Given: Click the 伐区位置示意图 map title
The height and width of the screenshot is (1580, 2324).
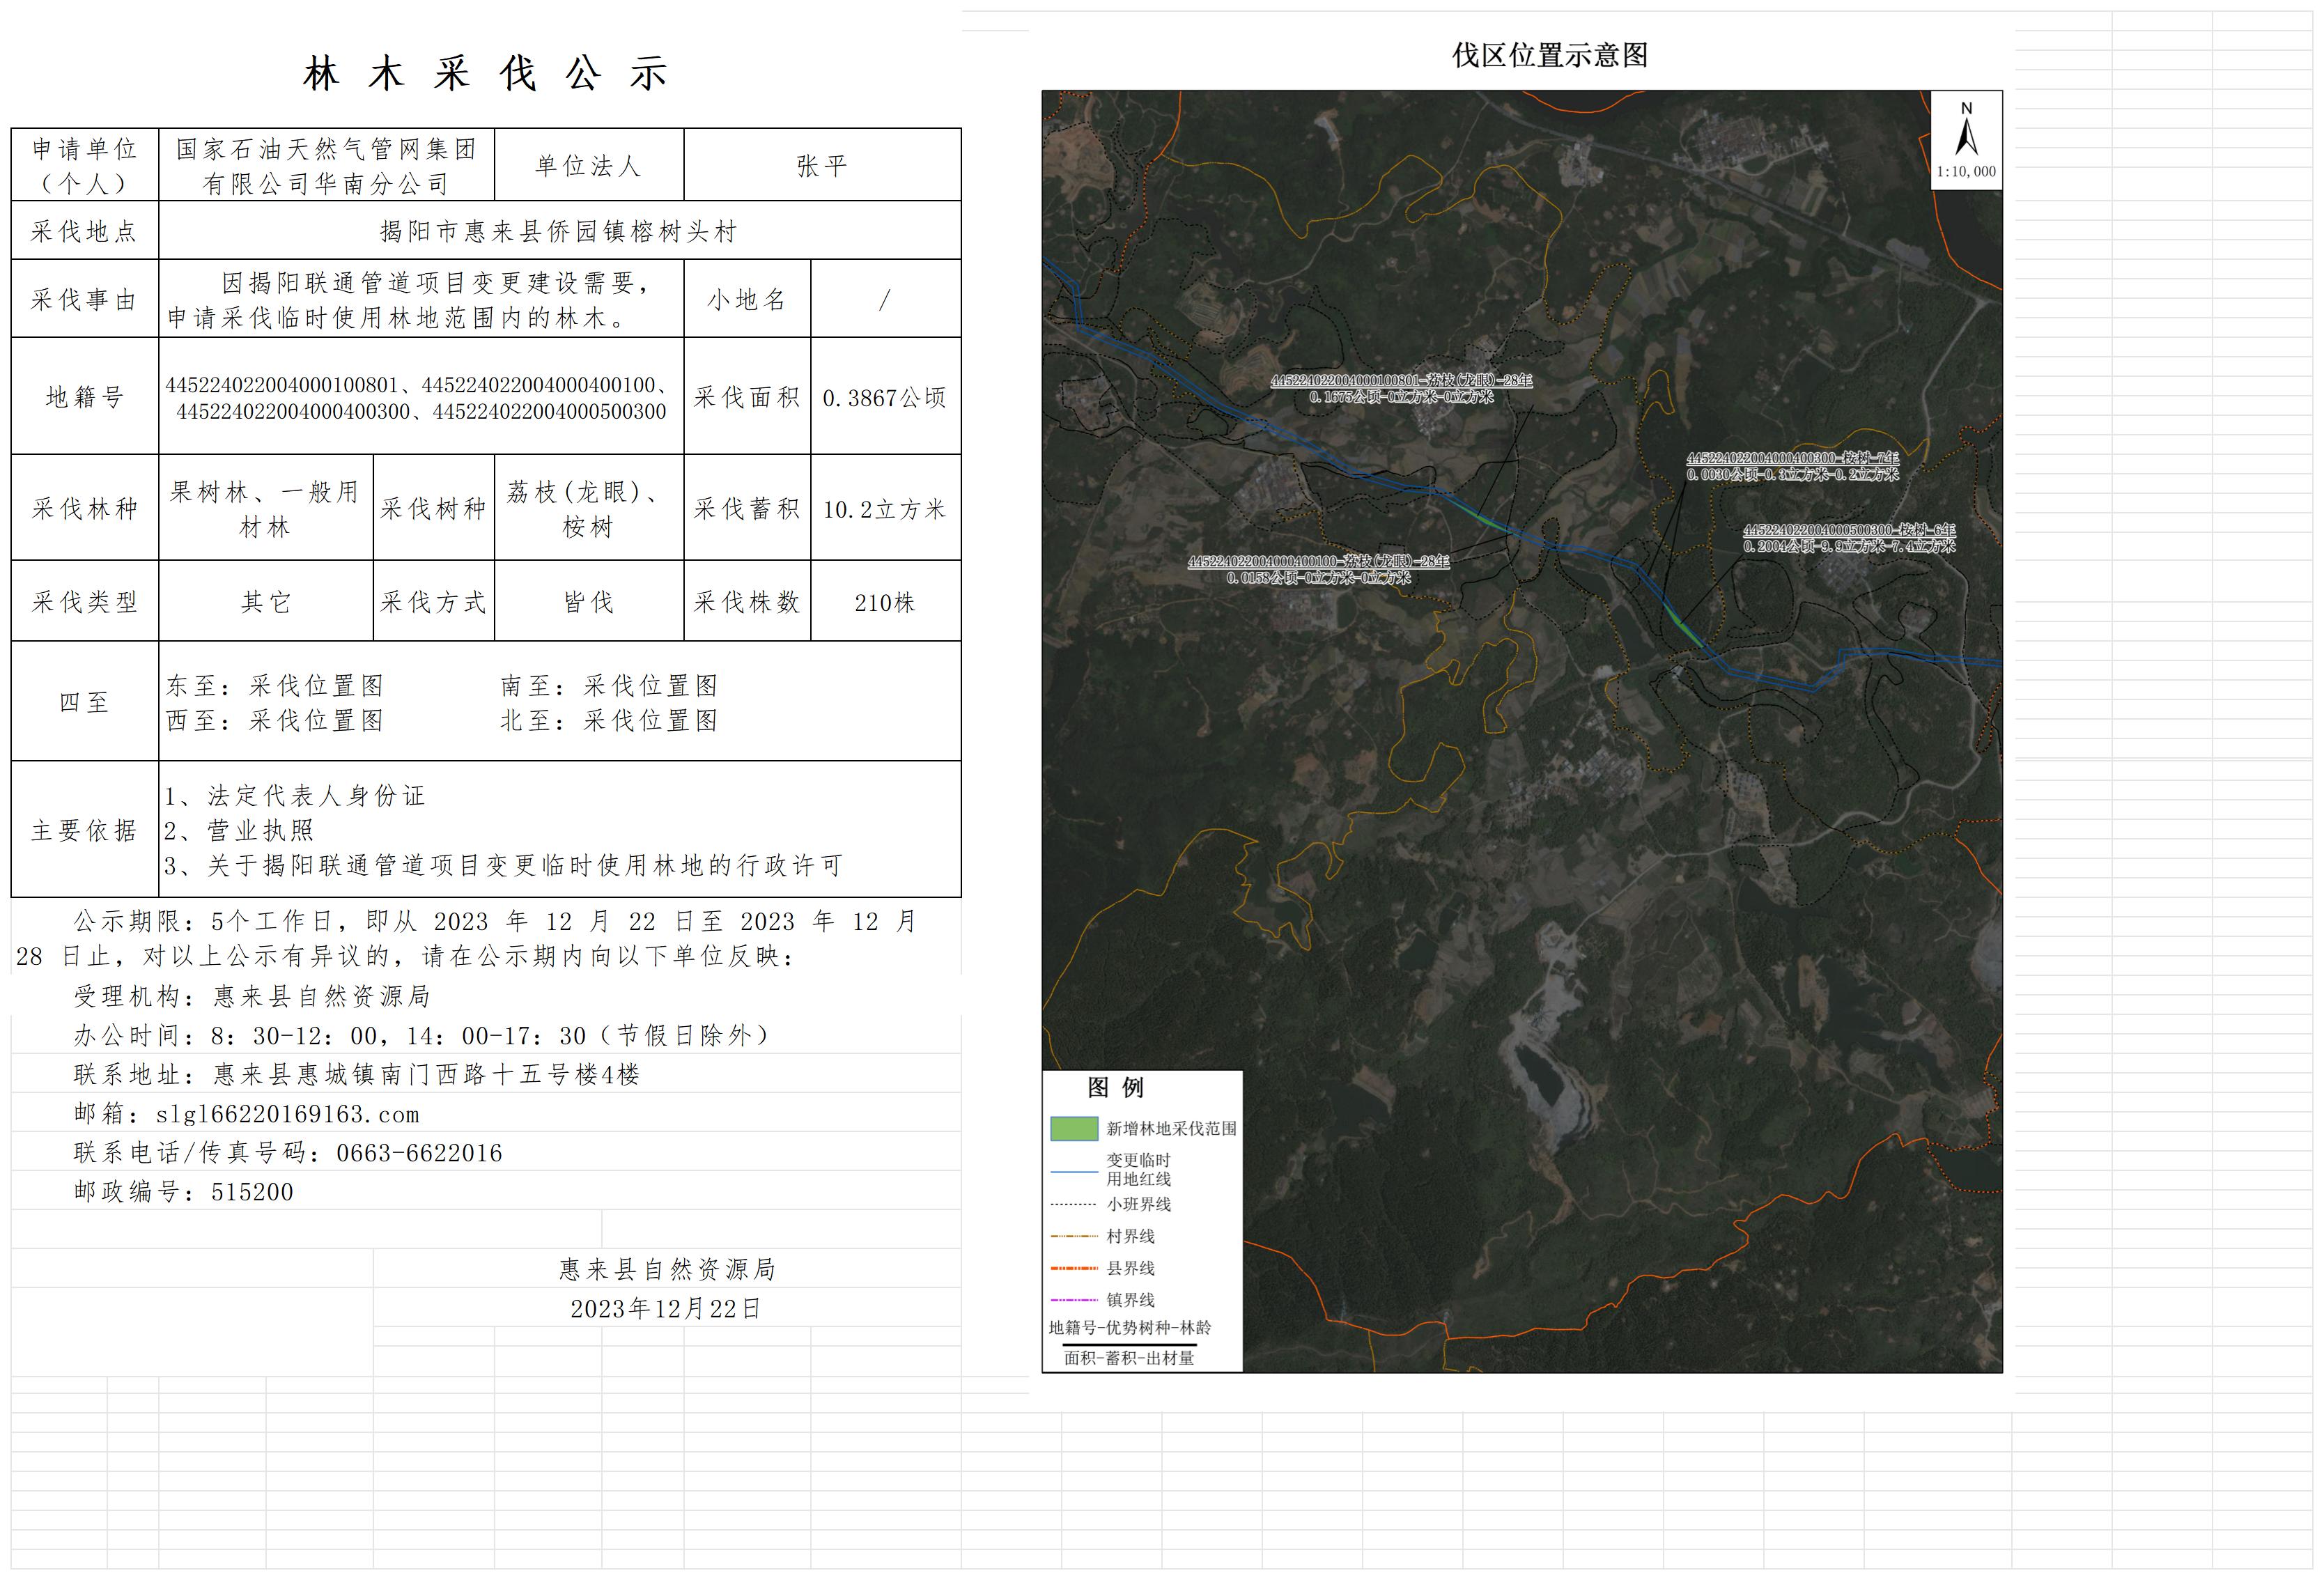Looking at the screenshot, I should (x=1550, y=55).
